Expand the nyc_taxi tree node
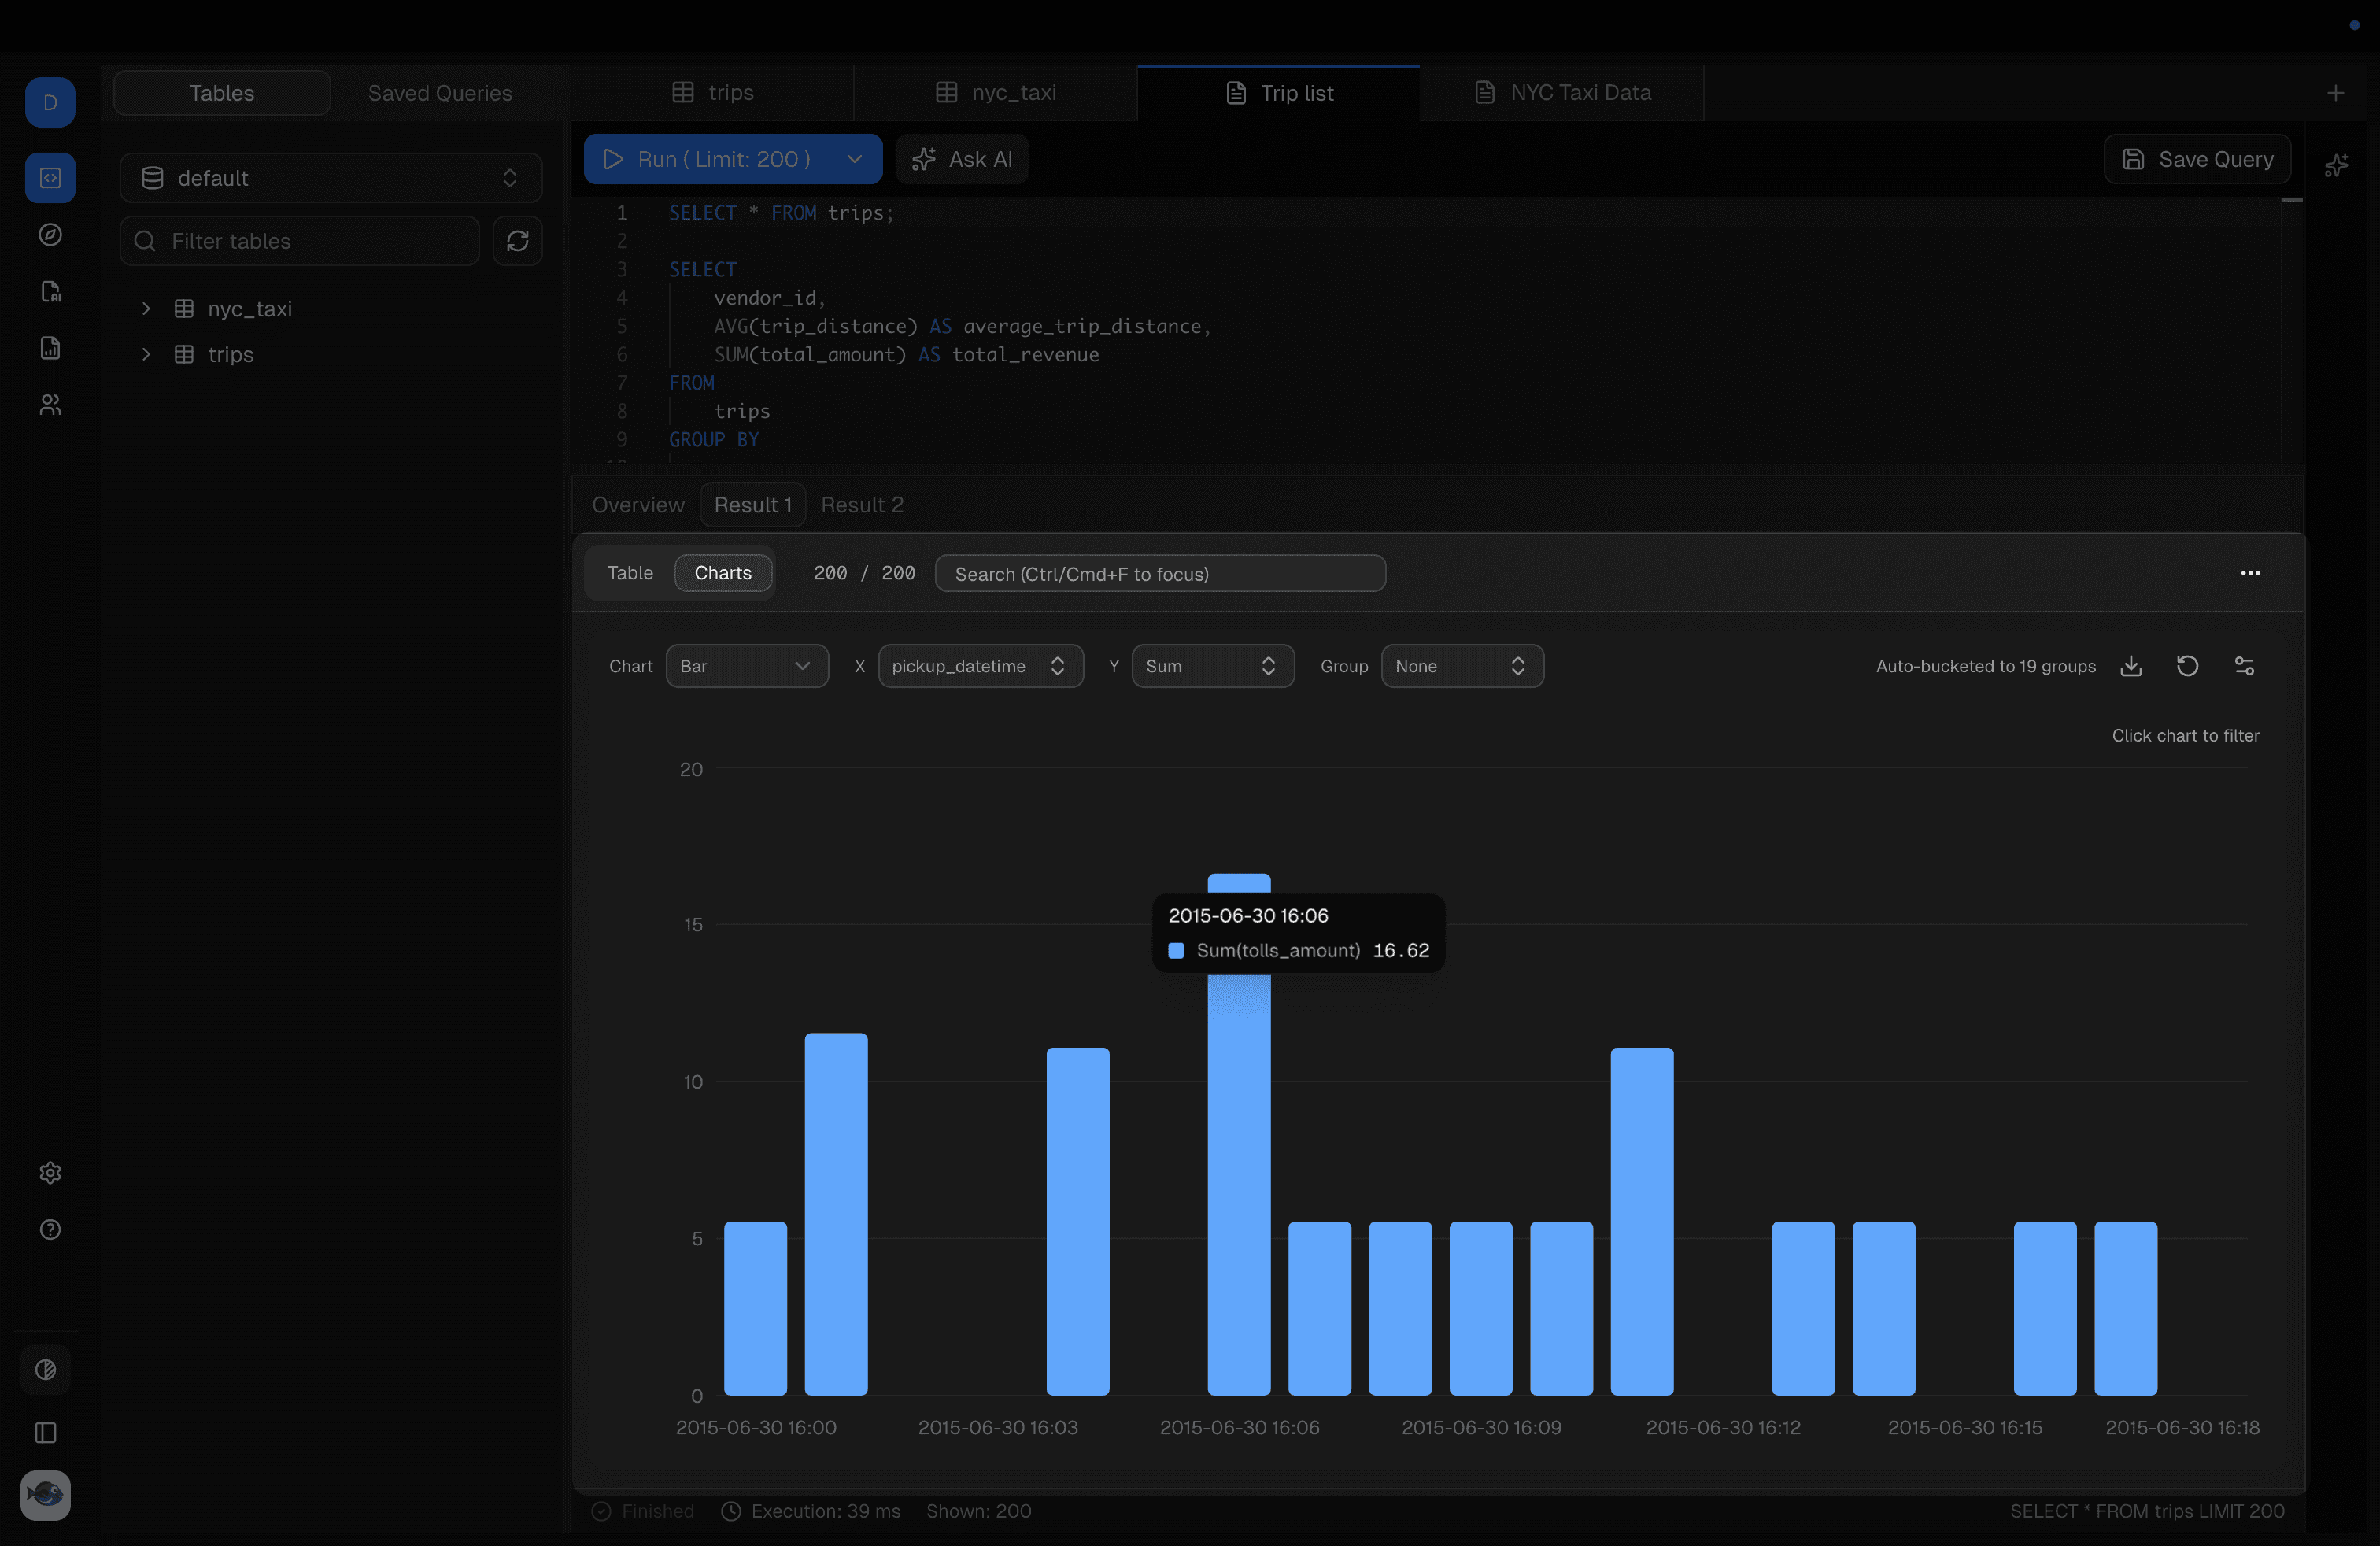 (146, 309)
